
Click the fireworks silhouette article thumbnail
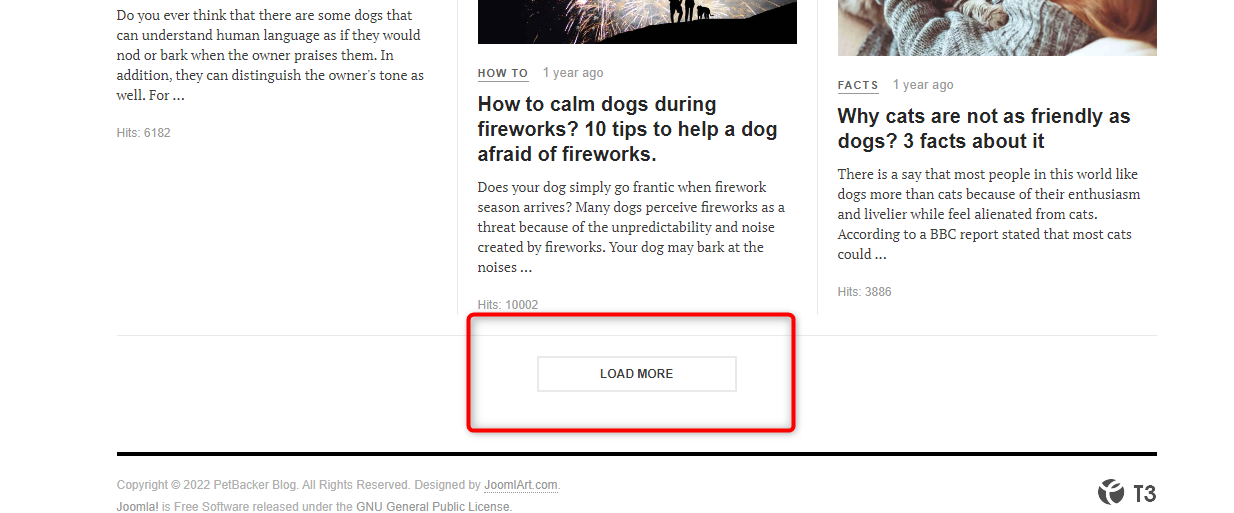pos(637,22)
